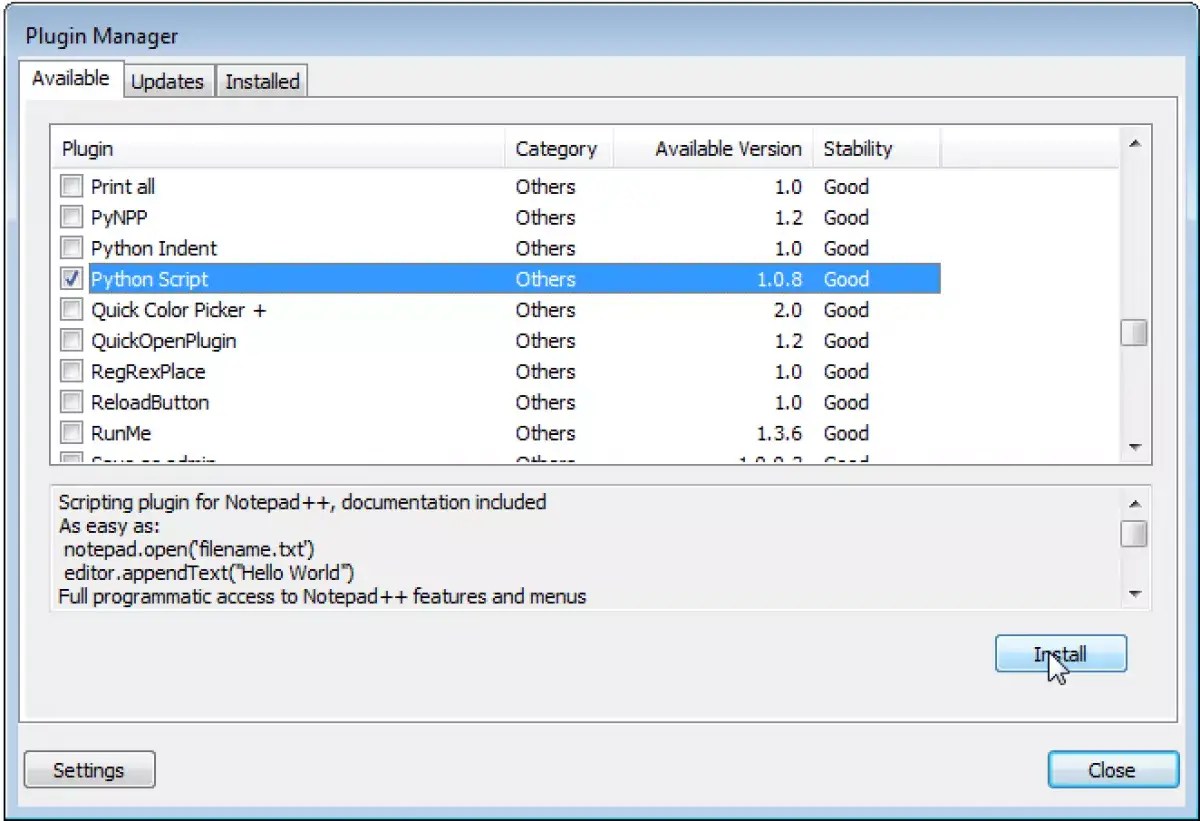This screenshot has width=1200, height=821.
Task: Check the RunMe plugin checkbox
Action: [71, 433]
